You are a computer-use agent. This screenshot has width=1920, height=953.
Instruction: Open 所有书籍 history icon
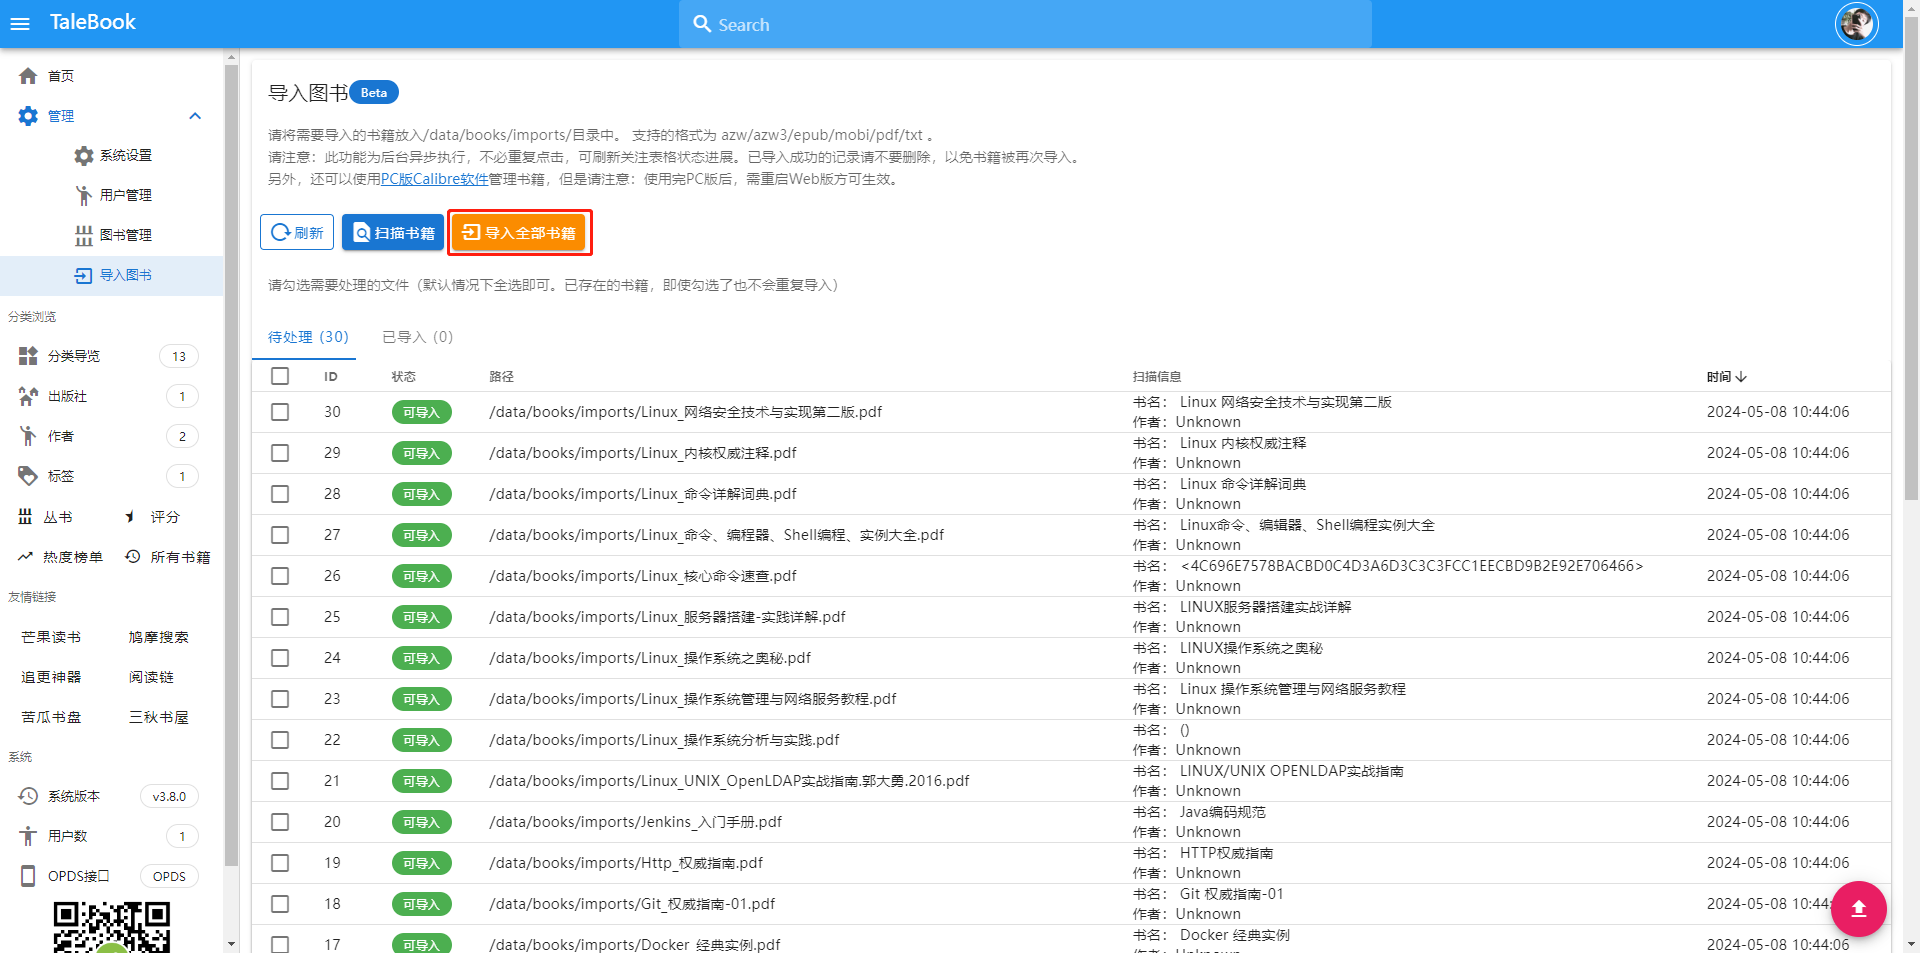tap(133, 557)
